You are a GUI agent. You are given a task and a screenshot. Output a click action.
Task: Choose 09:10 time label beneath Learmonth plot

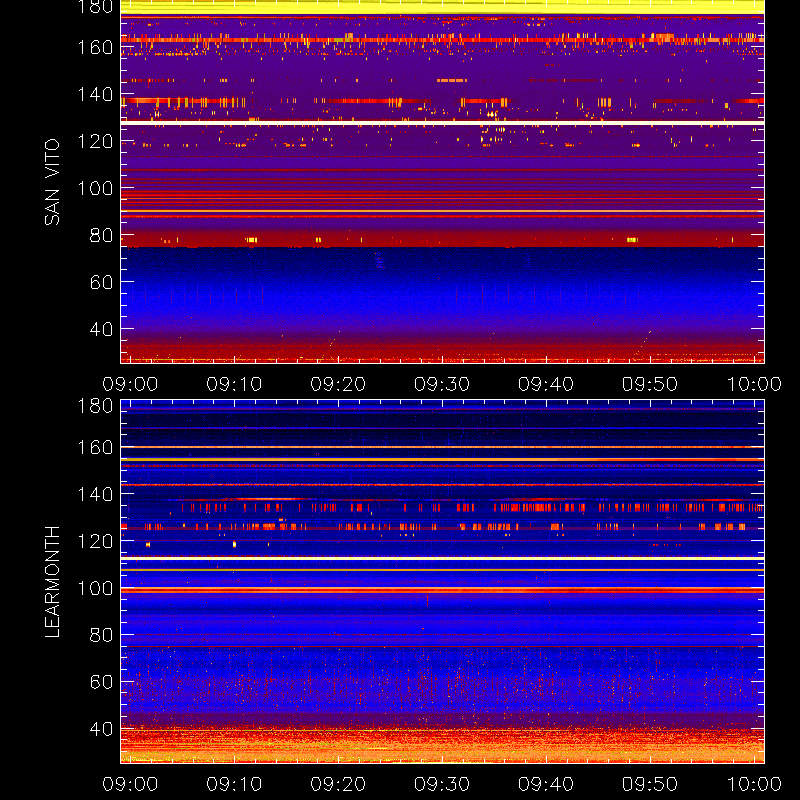(234, 784)
